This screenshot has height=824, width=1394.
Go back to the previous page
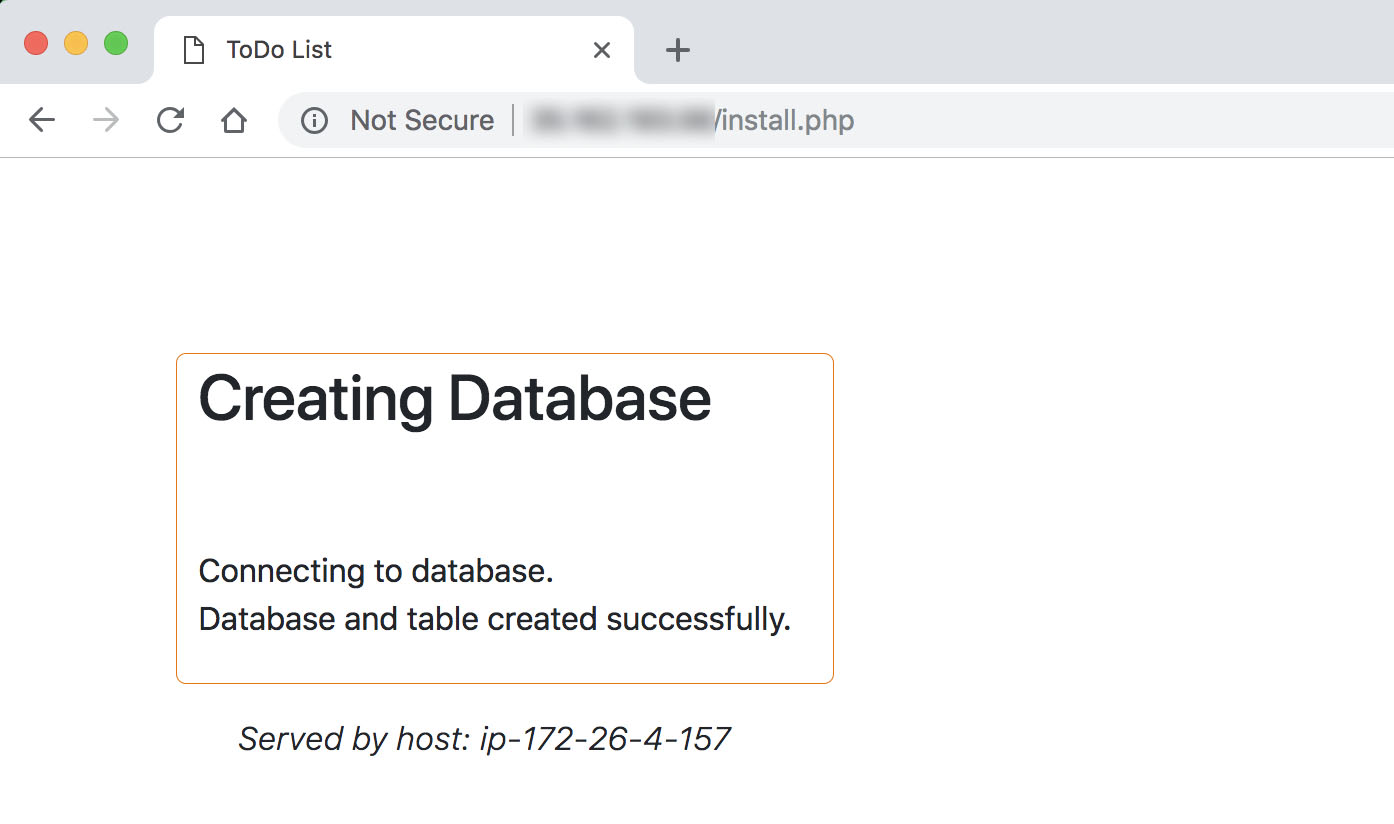(42, 121)
